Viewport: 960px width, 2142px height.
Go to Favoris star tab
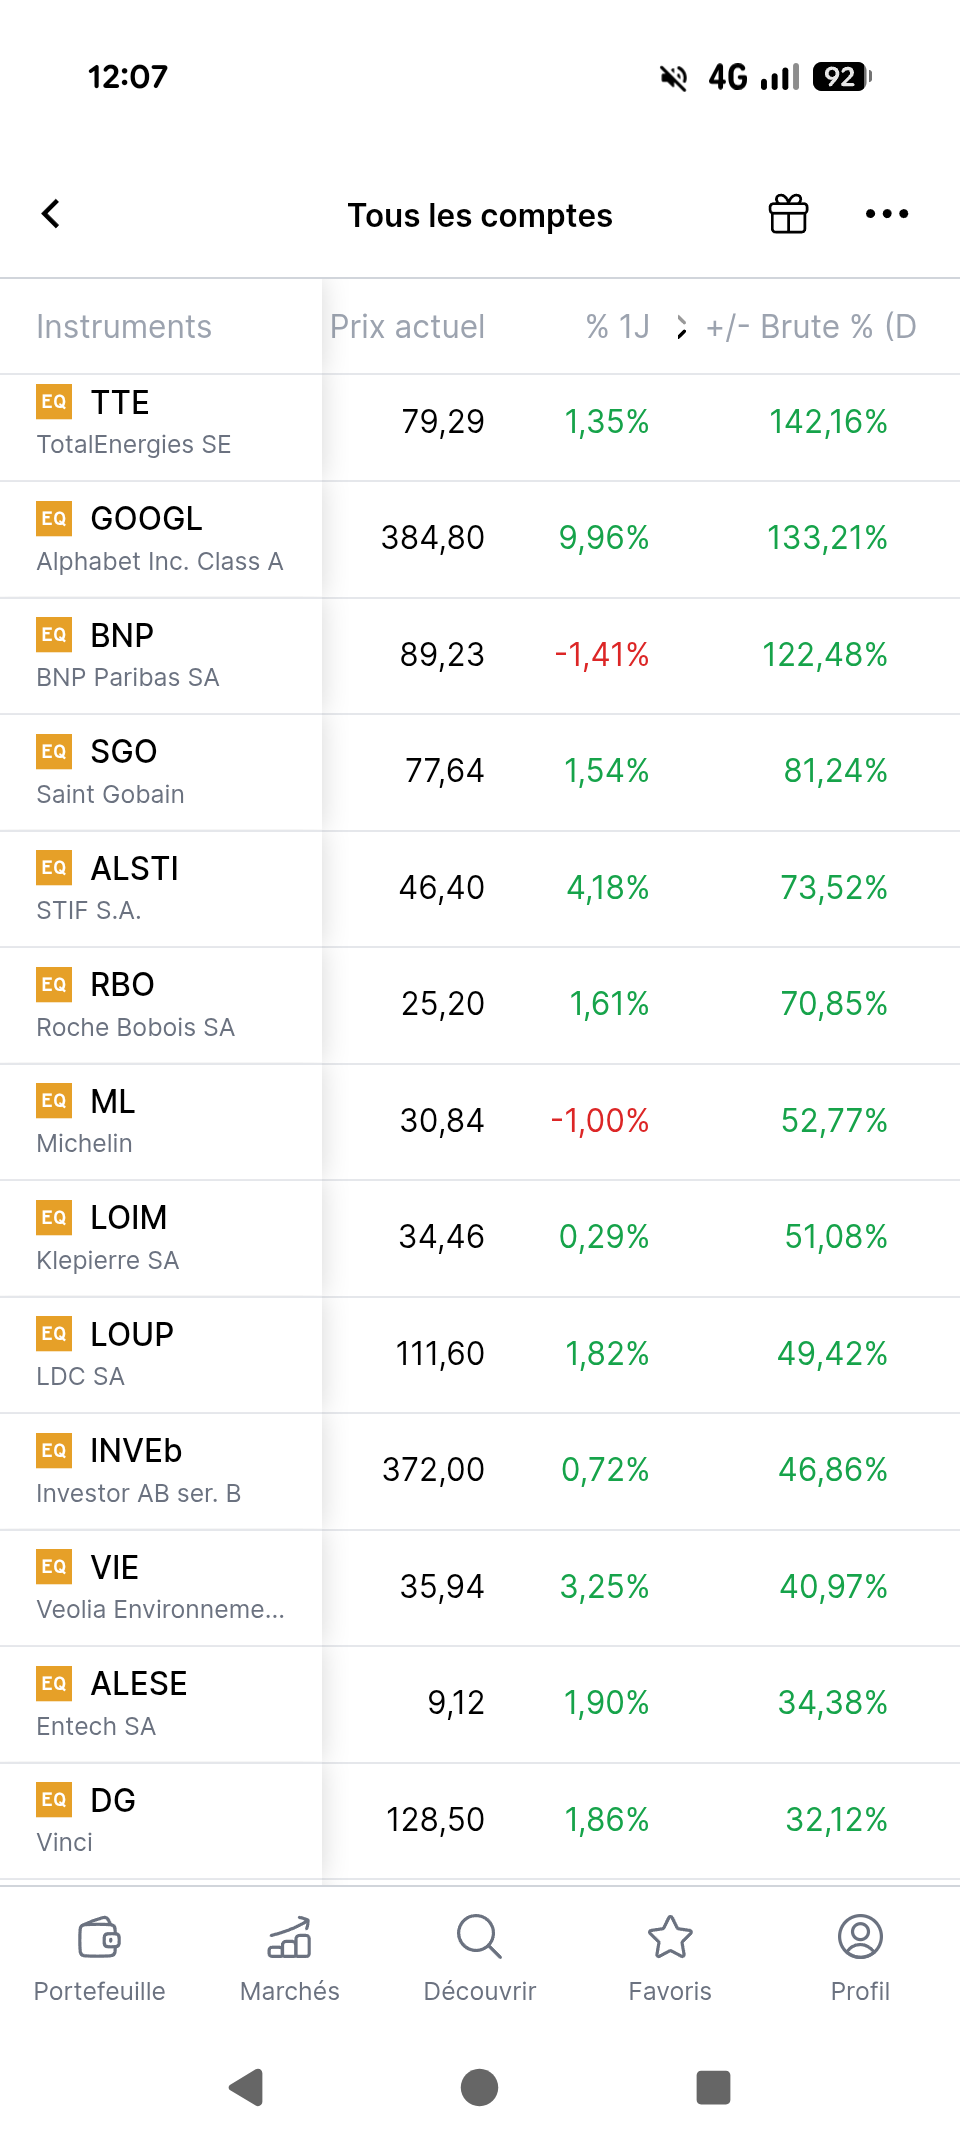coord(670,1958)
